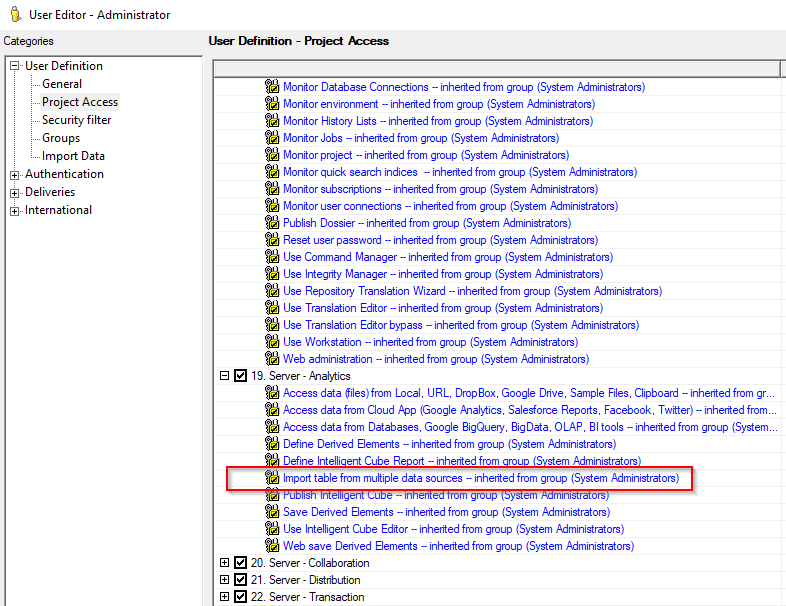The image size is (786, 606).
Task: Click the icon next to Use Command Manager
Action: tap(272, 257)
